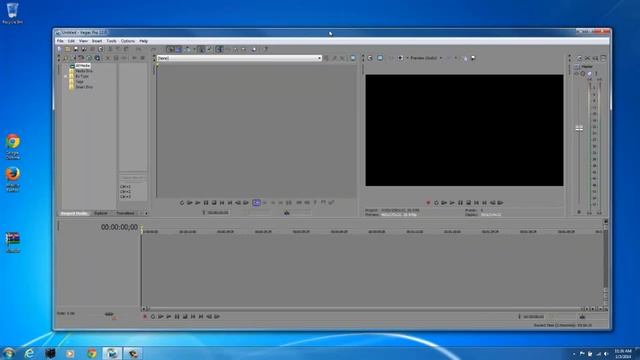This screenshot has width=640, height=360.
Task: Open the File menu
Action: click(x=60, y=41)
